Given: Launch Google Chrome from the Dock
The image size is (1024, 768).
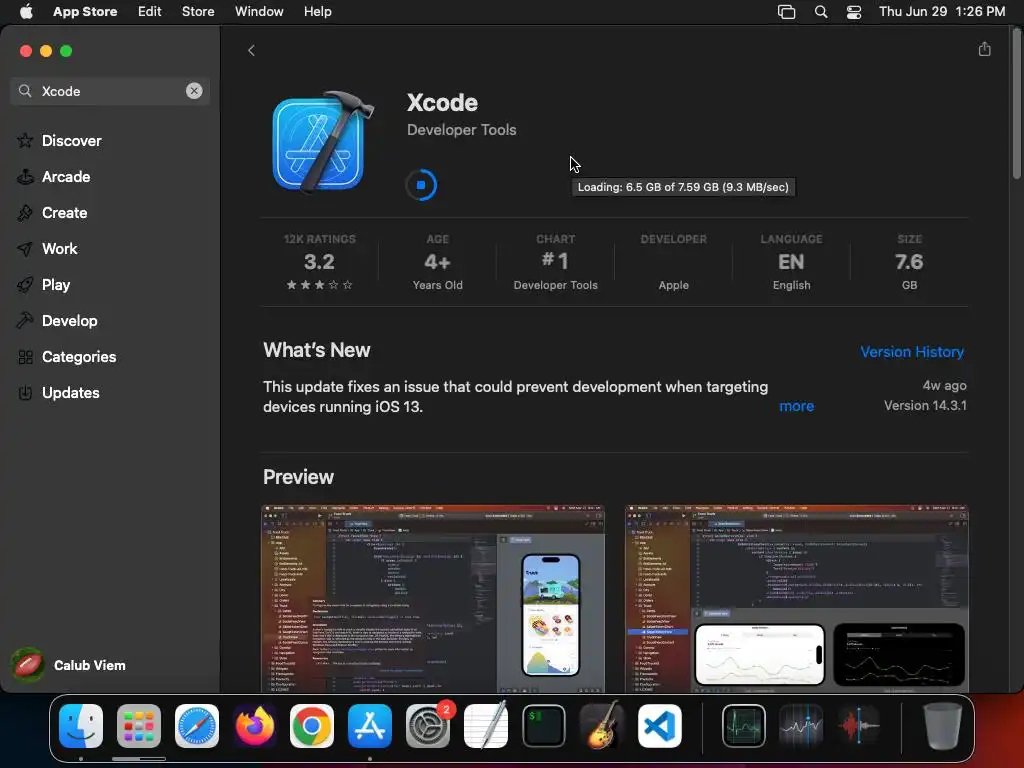Looking at the screenshot, I should click(312, 726).
